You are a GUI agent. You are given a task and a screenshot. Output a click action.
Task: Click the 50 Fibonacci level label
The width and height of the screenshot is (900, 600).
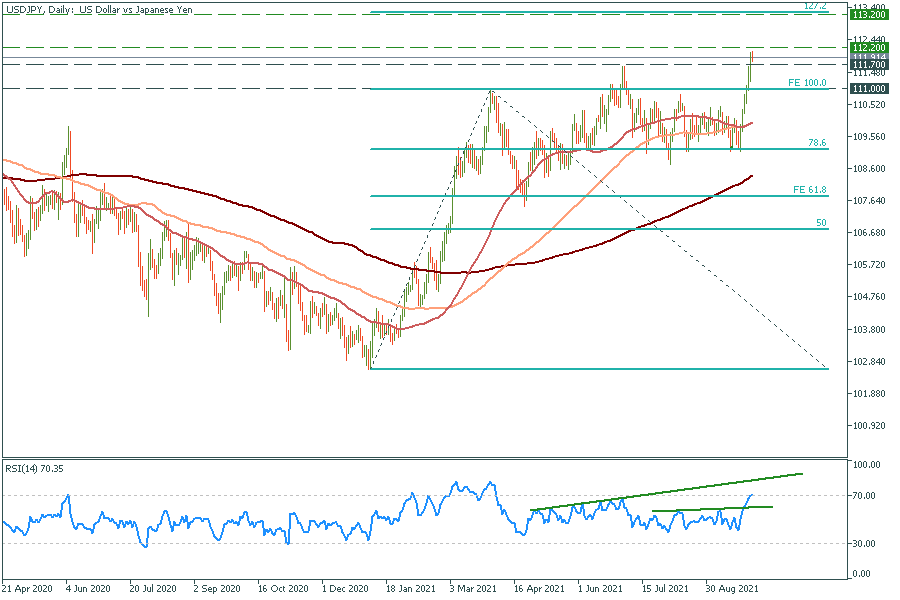tap(820, 222)
